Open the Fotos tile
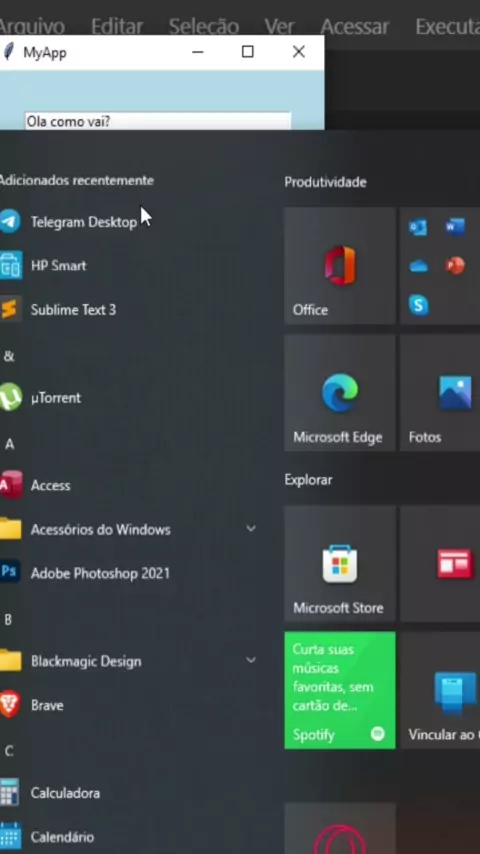Image resolution: width=480 pixels, height=854 pixels. click(440, 393)
